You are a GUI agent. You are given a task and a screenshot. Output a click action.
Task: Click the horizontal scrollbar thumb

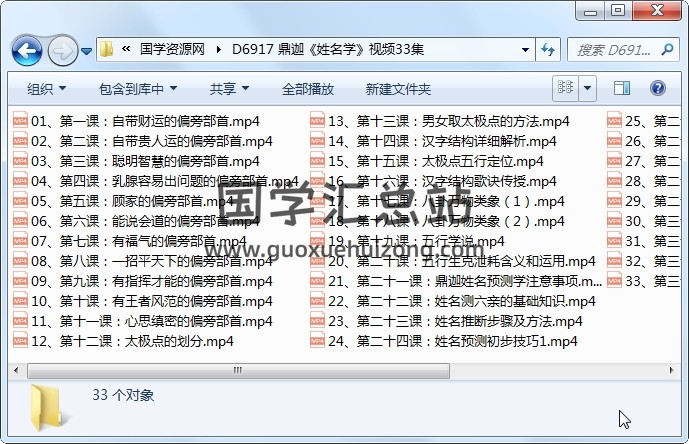click(238, 371)
